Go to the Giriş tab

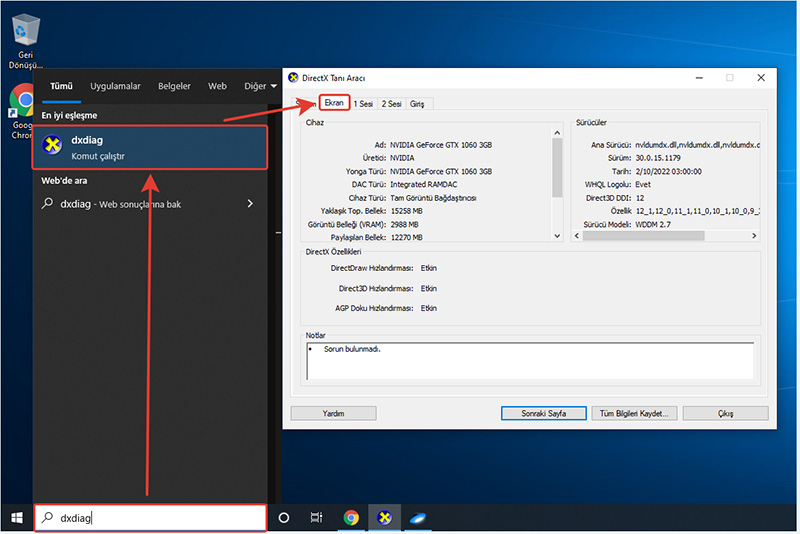click(417, 104)
